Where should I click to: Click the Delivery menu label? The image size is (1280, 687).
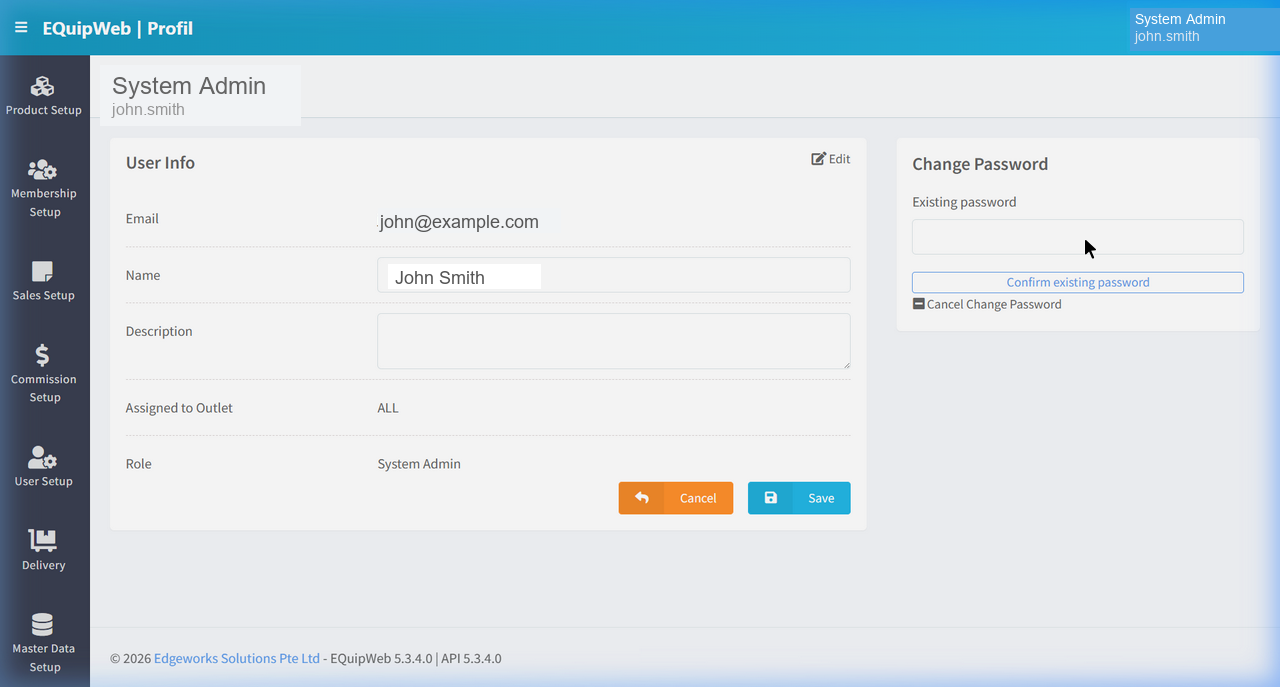tap(44, 565)
